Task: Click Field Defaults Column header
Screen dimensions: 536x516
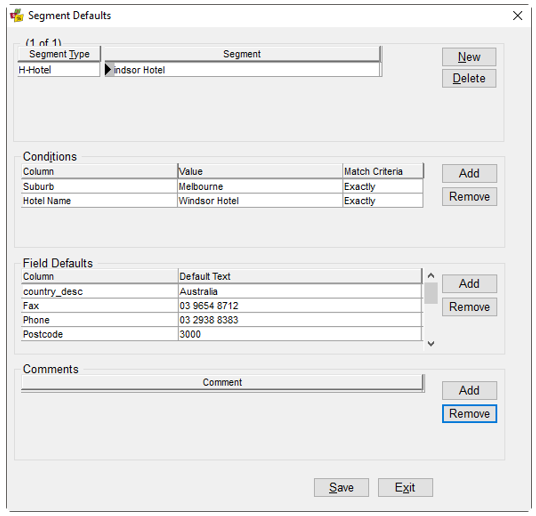Action: point(99,276)
